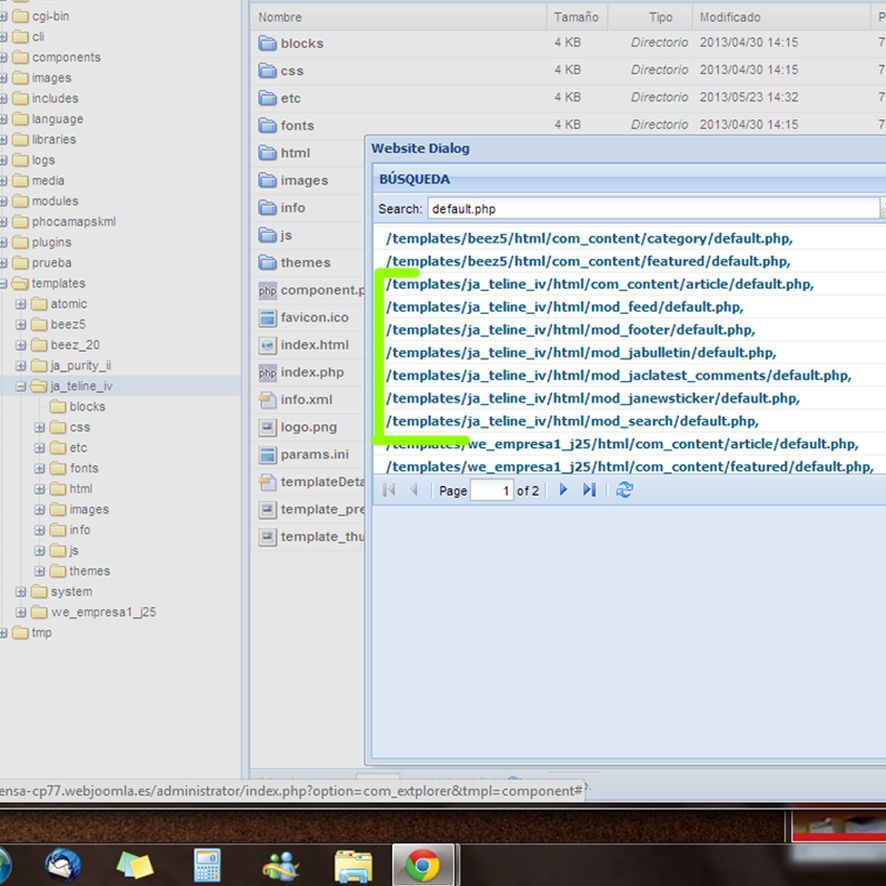Click the file icon beside index.html
Viewport: 886px width, 886px height.
(x=267, y=345)
